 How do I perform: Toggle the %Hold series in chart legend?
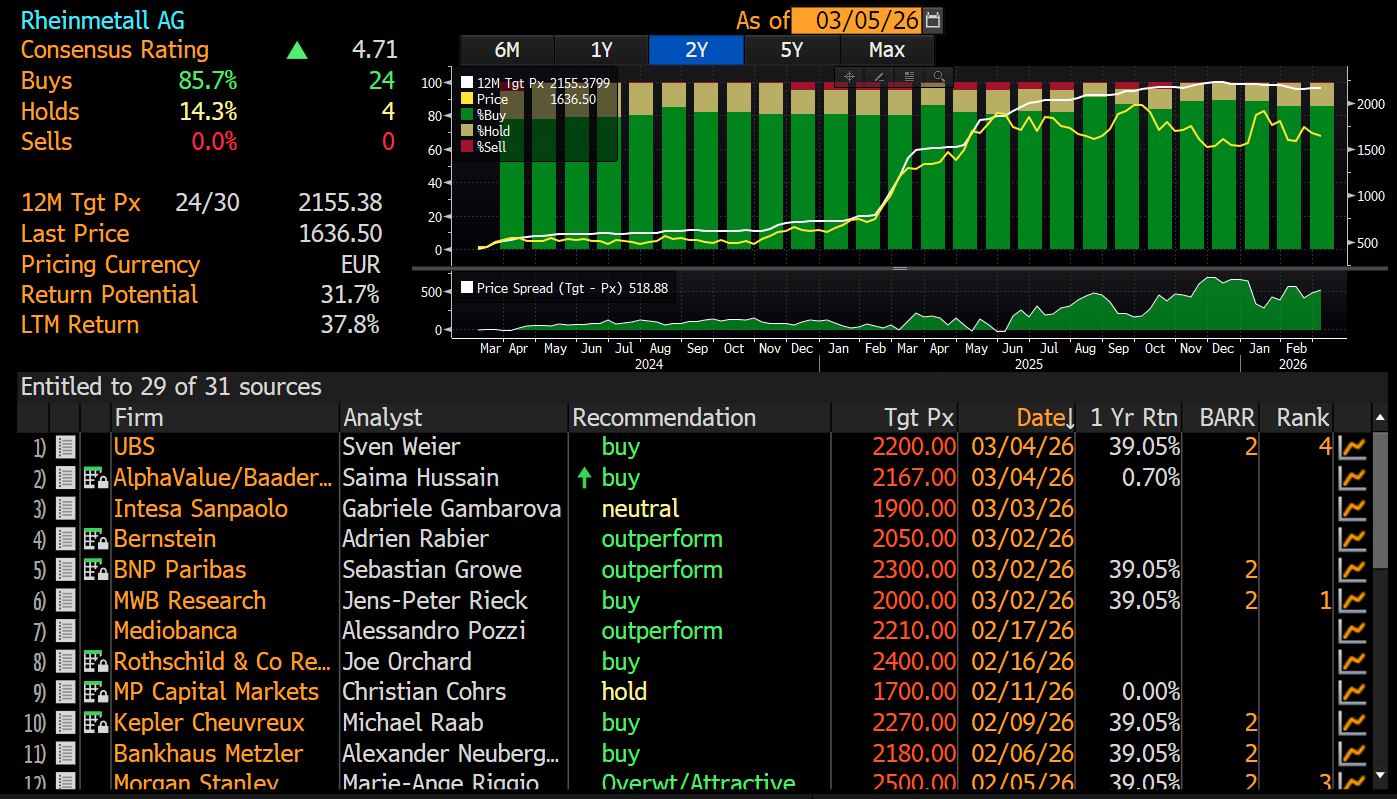[x=468, y=131]
